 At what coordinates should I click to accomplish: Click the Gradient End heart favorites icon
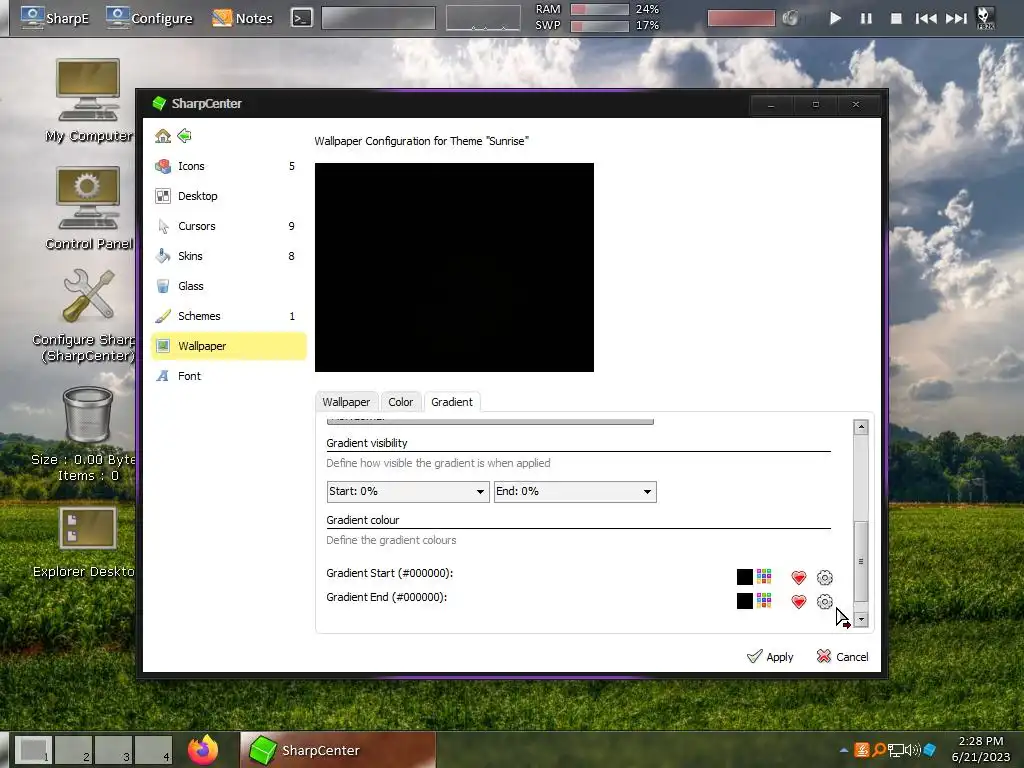click(x=798, y=601)
